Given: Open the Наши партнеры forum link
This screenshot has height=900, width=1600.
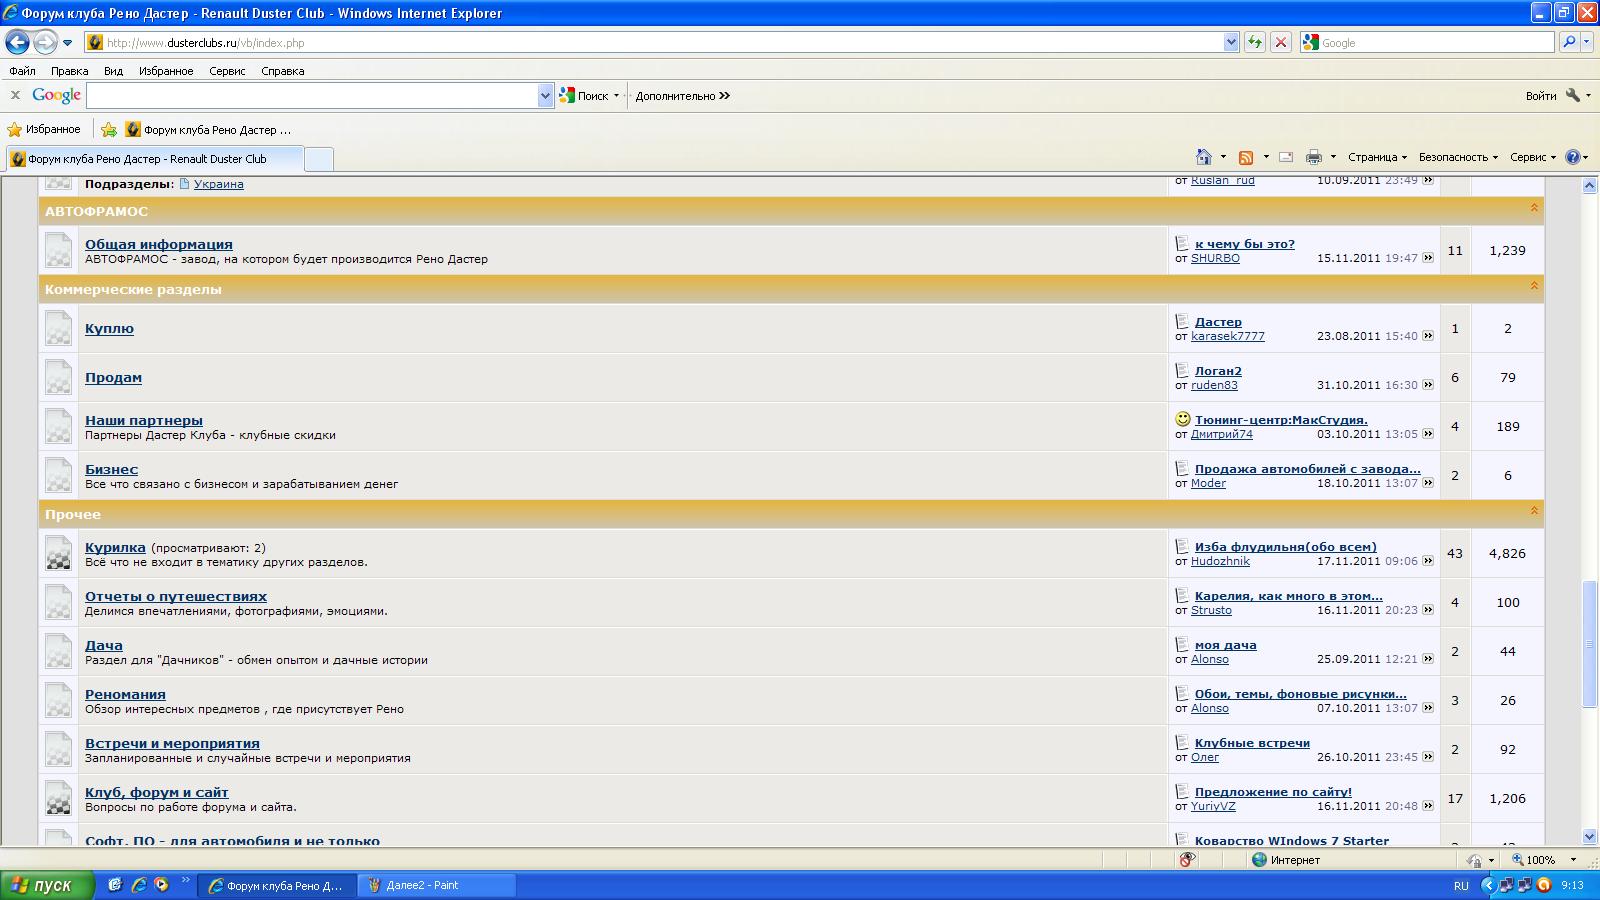Looking at the screenshot, I should [144, 420].
